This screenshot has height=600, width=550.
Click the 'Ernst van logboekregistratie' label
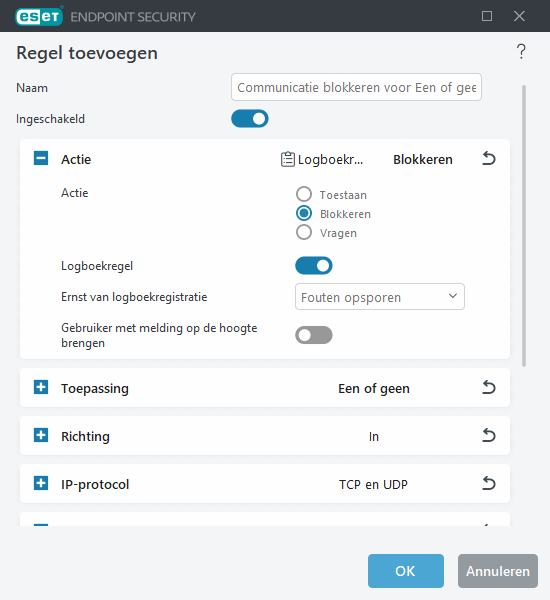134,297
